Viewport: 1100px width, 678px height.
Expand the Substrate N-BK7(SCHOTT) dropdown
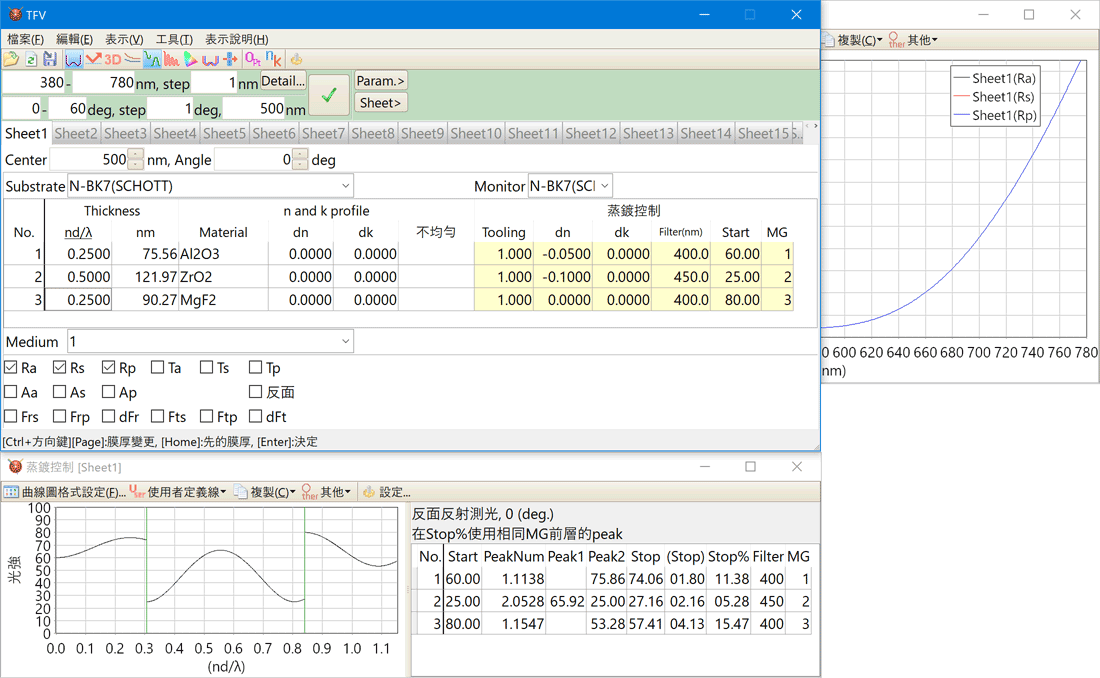345,186
